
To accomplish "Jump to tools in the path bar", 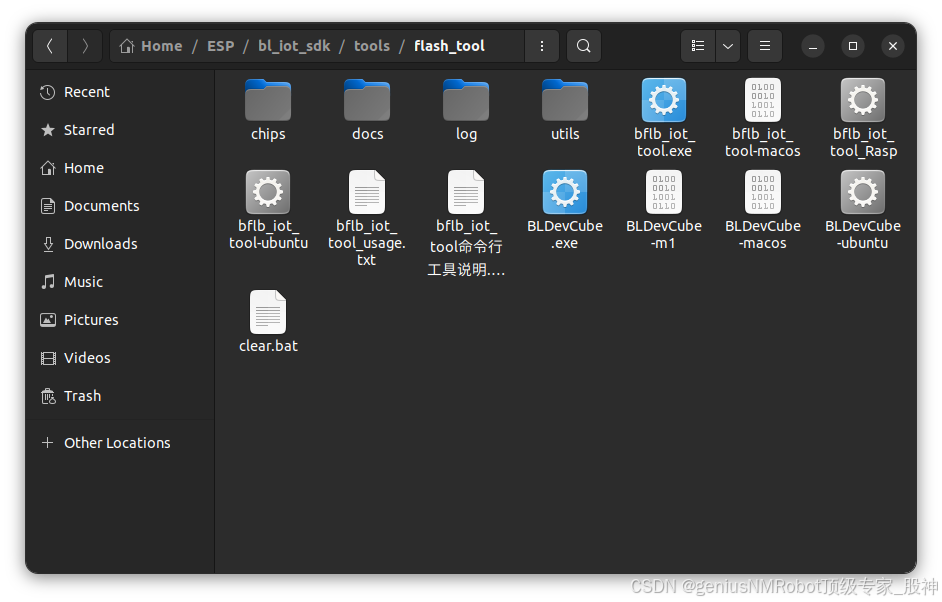I will click(372, 46).
